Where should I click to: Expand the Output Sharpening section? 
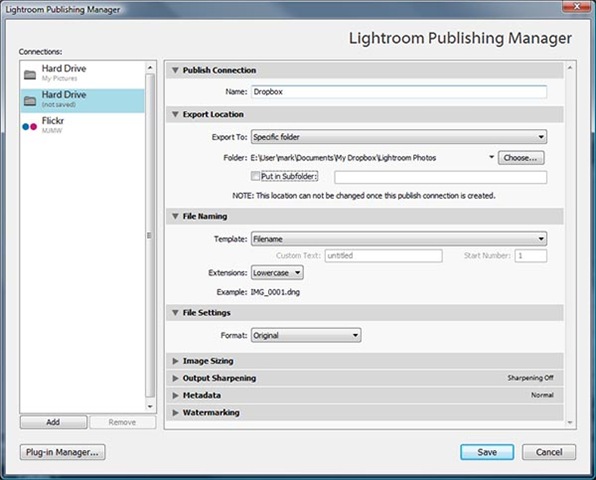point(175,378)
